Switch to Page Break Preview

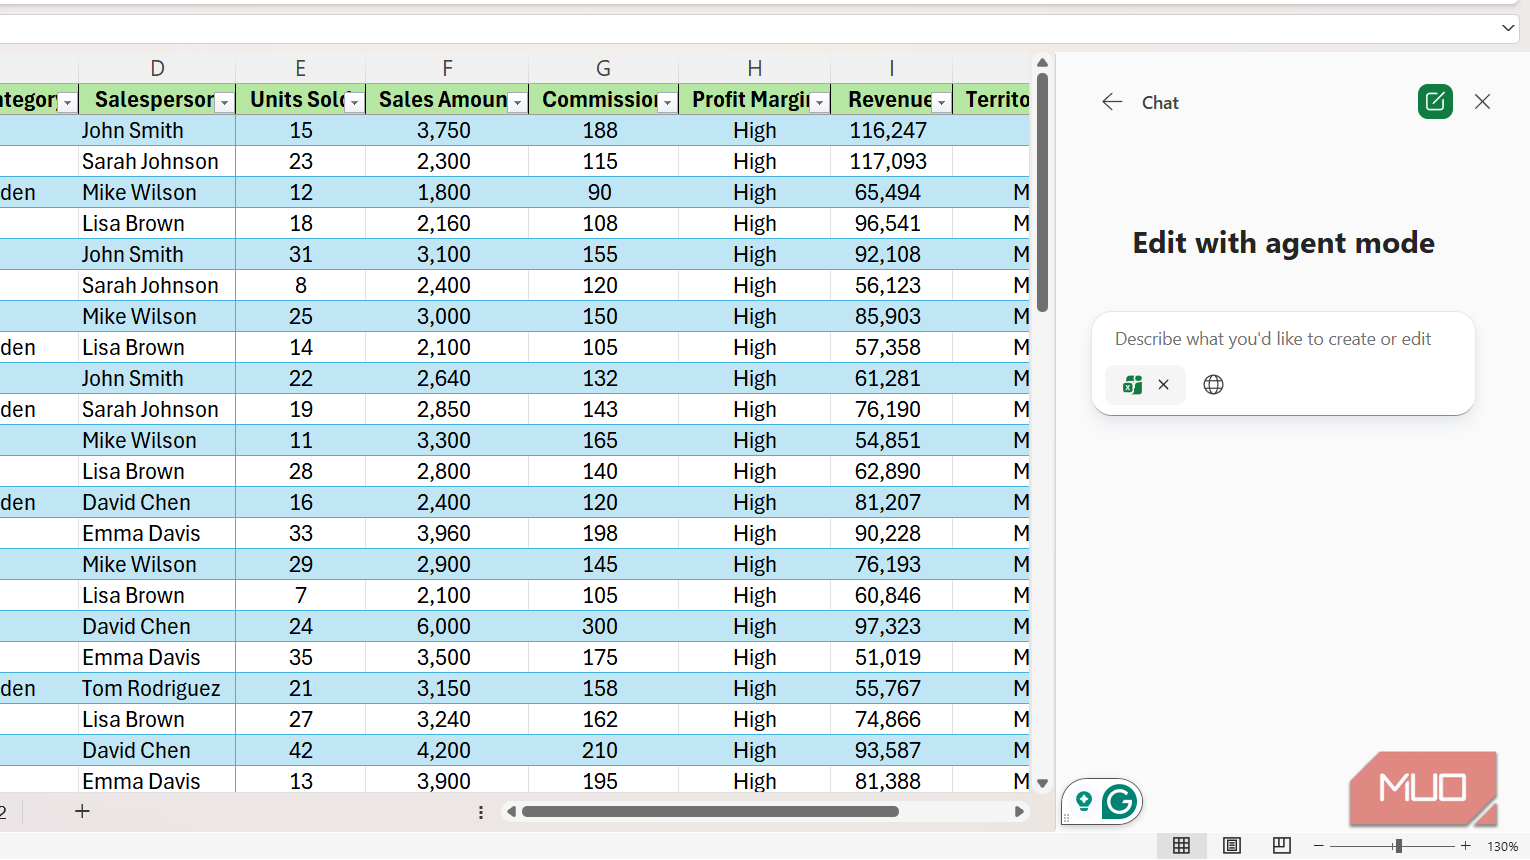tap(1282, 845)
